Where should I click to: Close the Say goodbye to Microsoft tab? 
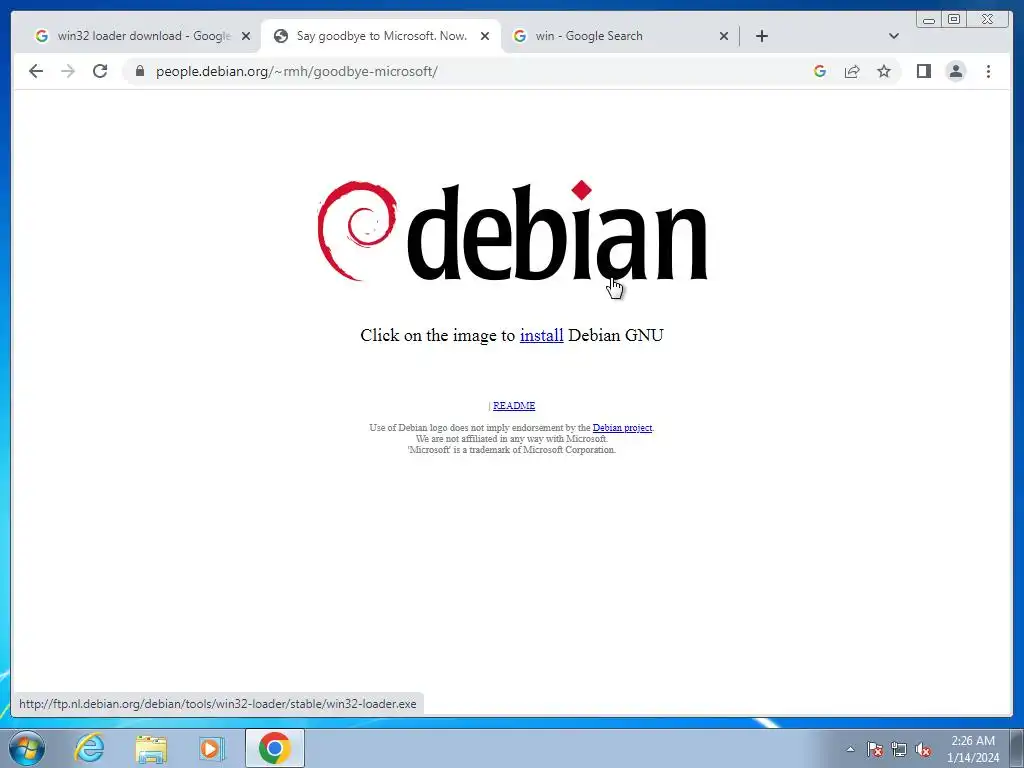(x=485, y=36)
